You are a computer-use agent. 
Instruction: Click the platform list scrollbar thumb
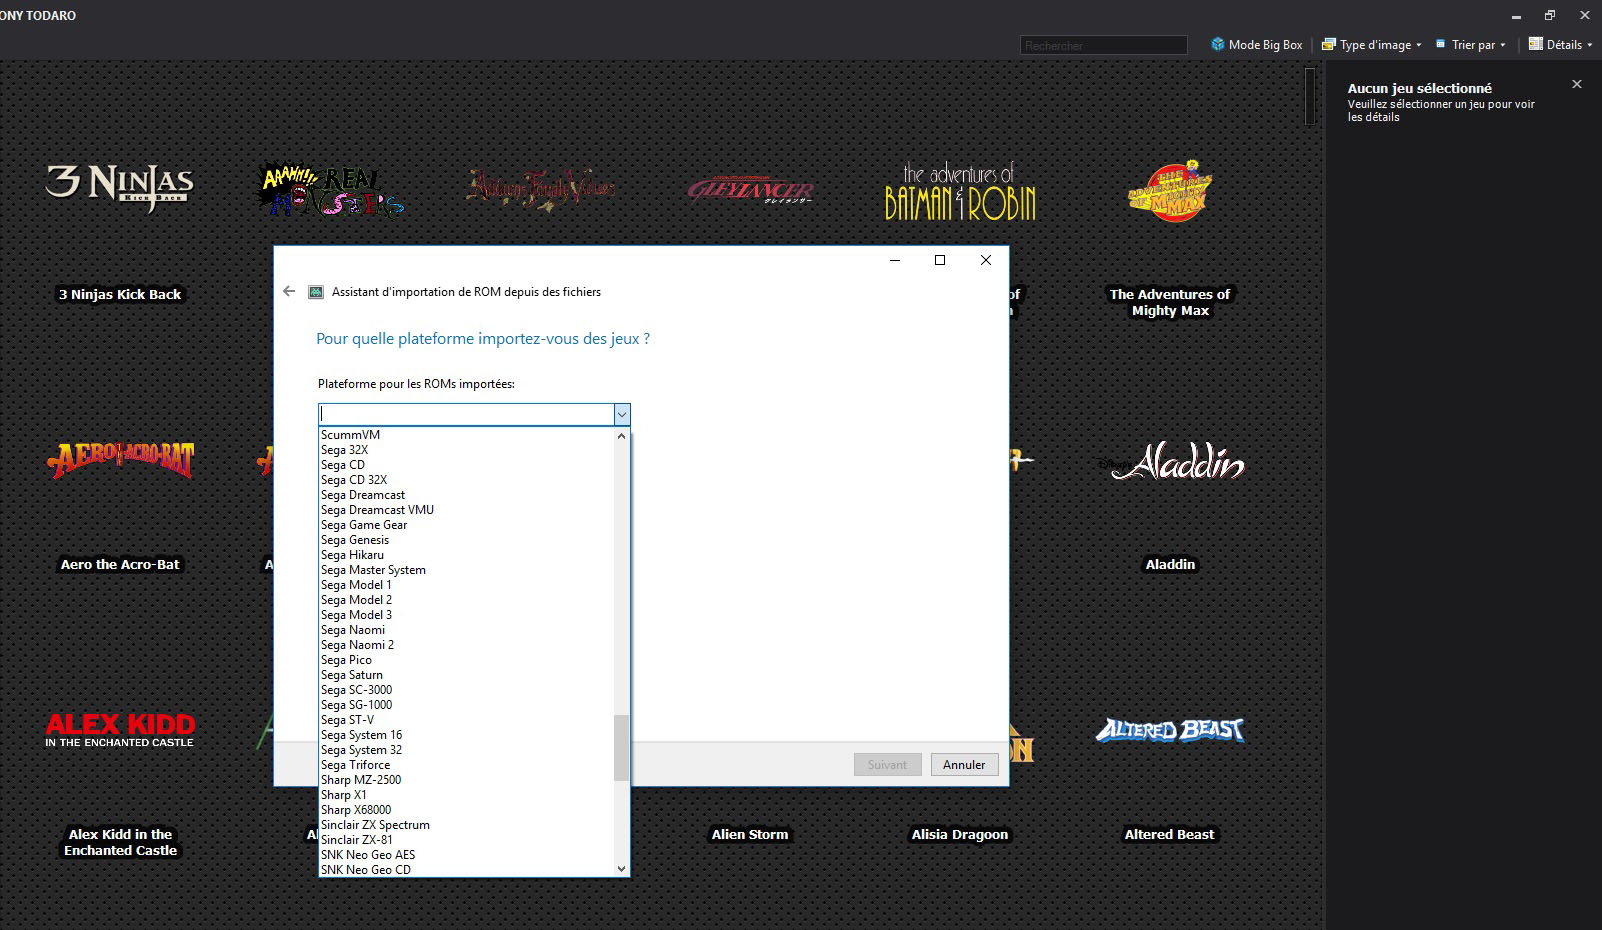click(622, 747)
